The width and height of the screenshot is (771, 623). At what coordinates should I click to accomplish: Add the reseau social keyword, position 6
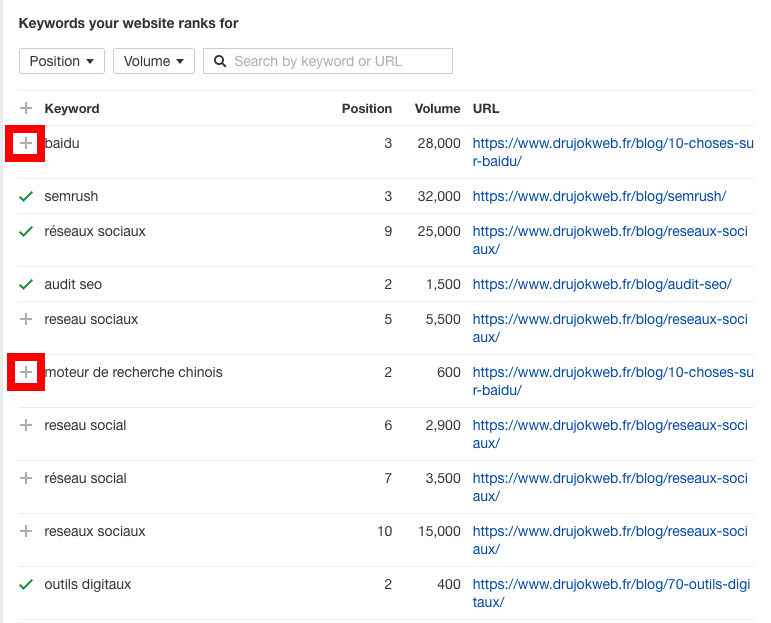(x=26, y=425)
